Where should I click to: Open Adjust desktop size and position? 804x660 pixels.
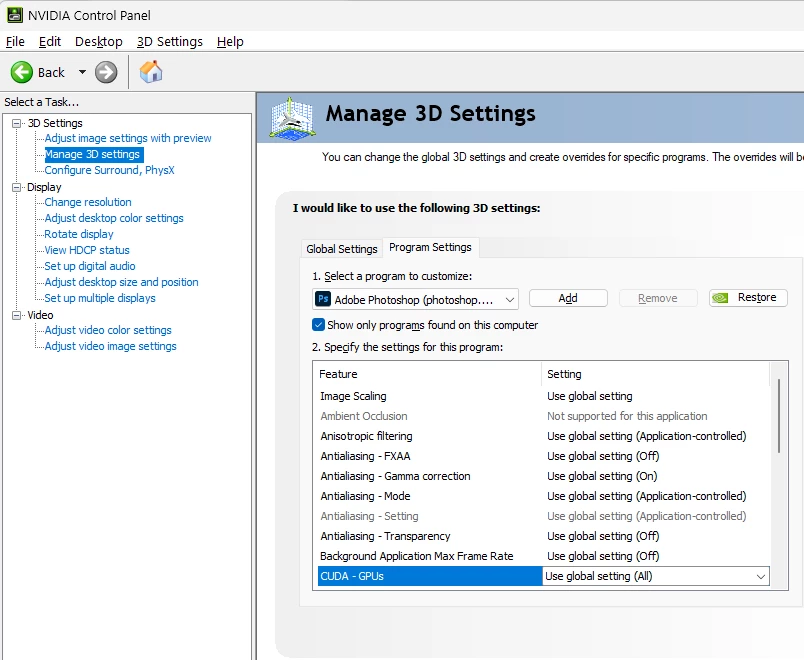121,282
